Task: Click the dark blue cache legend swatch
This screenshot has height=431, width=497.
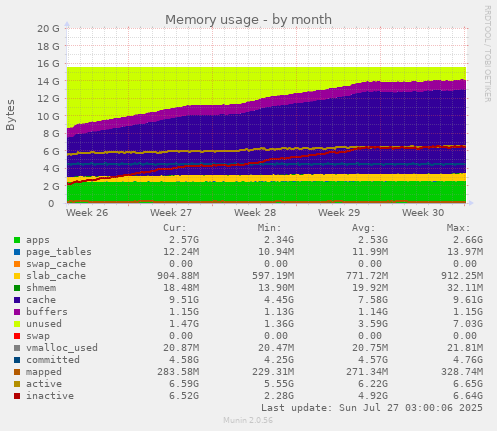Action: point(17,300)
